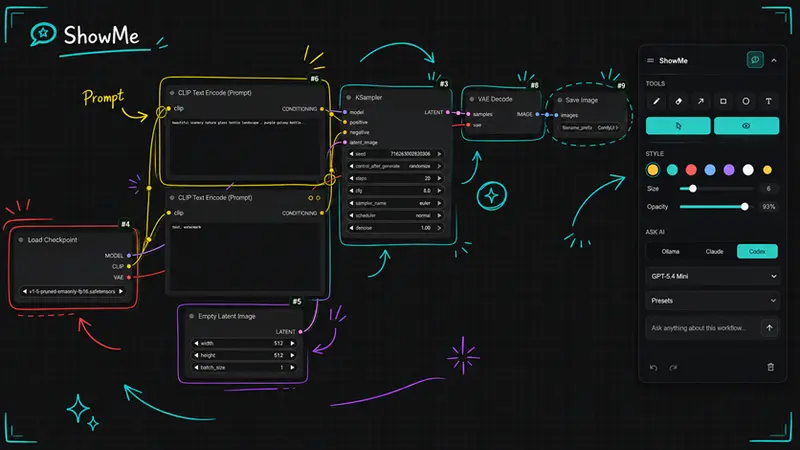Pick the white color swatch
The height and width of the screenshot is (450, 800).
(748, 170)
